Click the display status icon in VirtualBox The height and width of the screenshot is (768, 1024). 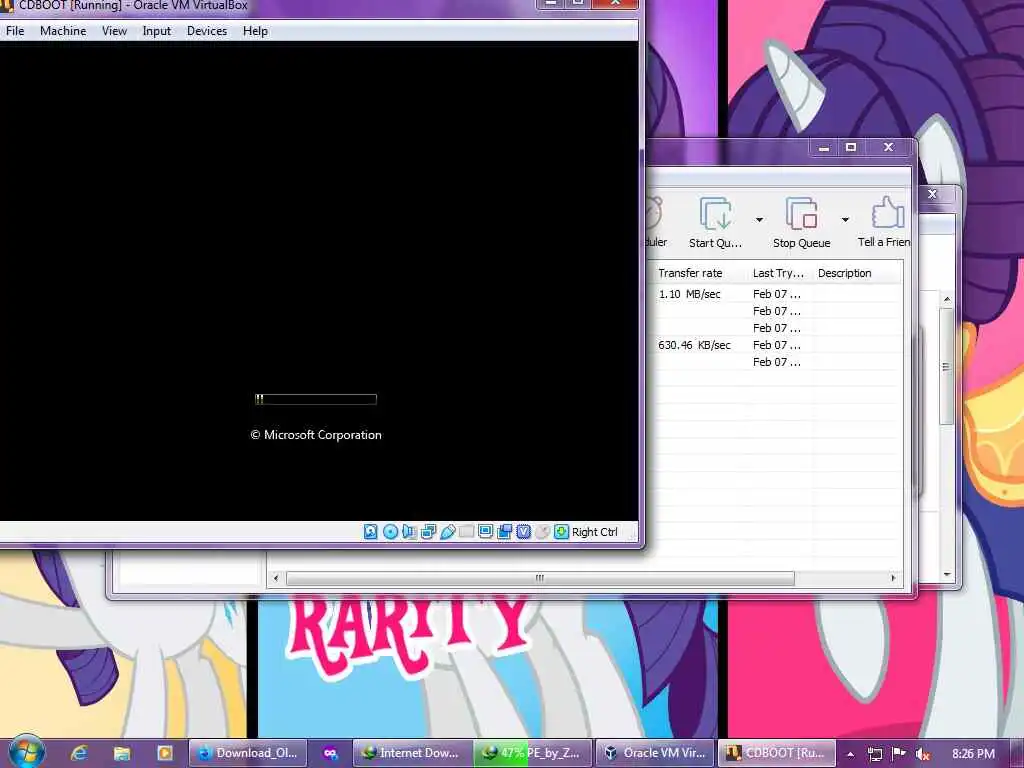(x=485, y=532)
